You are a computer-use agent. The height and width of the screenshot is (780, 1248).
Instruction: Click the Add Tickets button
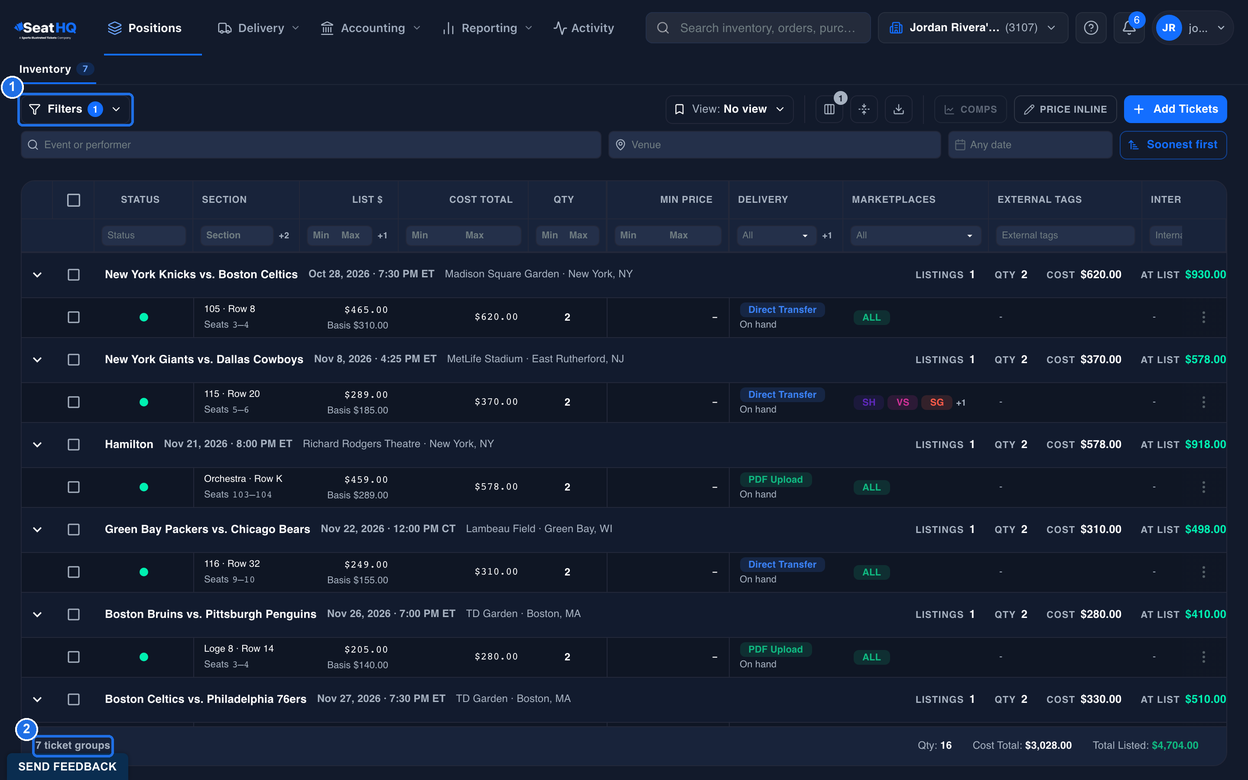(x=1175, y=109)
